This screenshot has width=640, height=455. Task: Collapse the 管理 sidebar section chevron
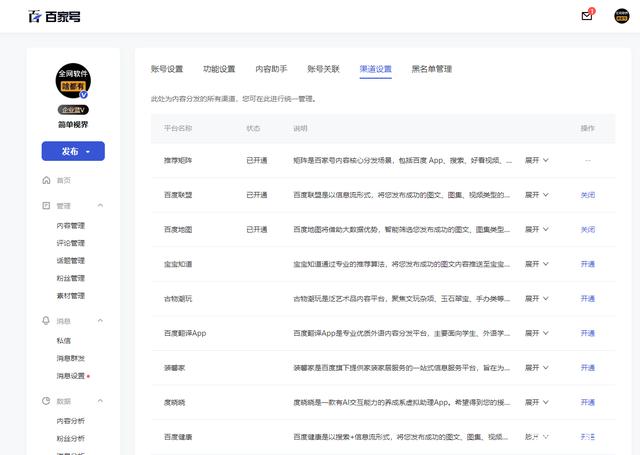pyautogui.click(x=100, y=205)
